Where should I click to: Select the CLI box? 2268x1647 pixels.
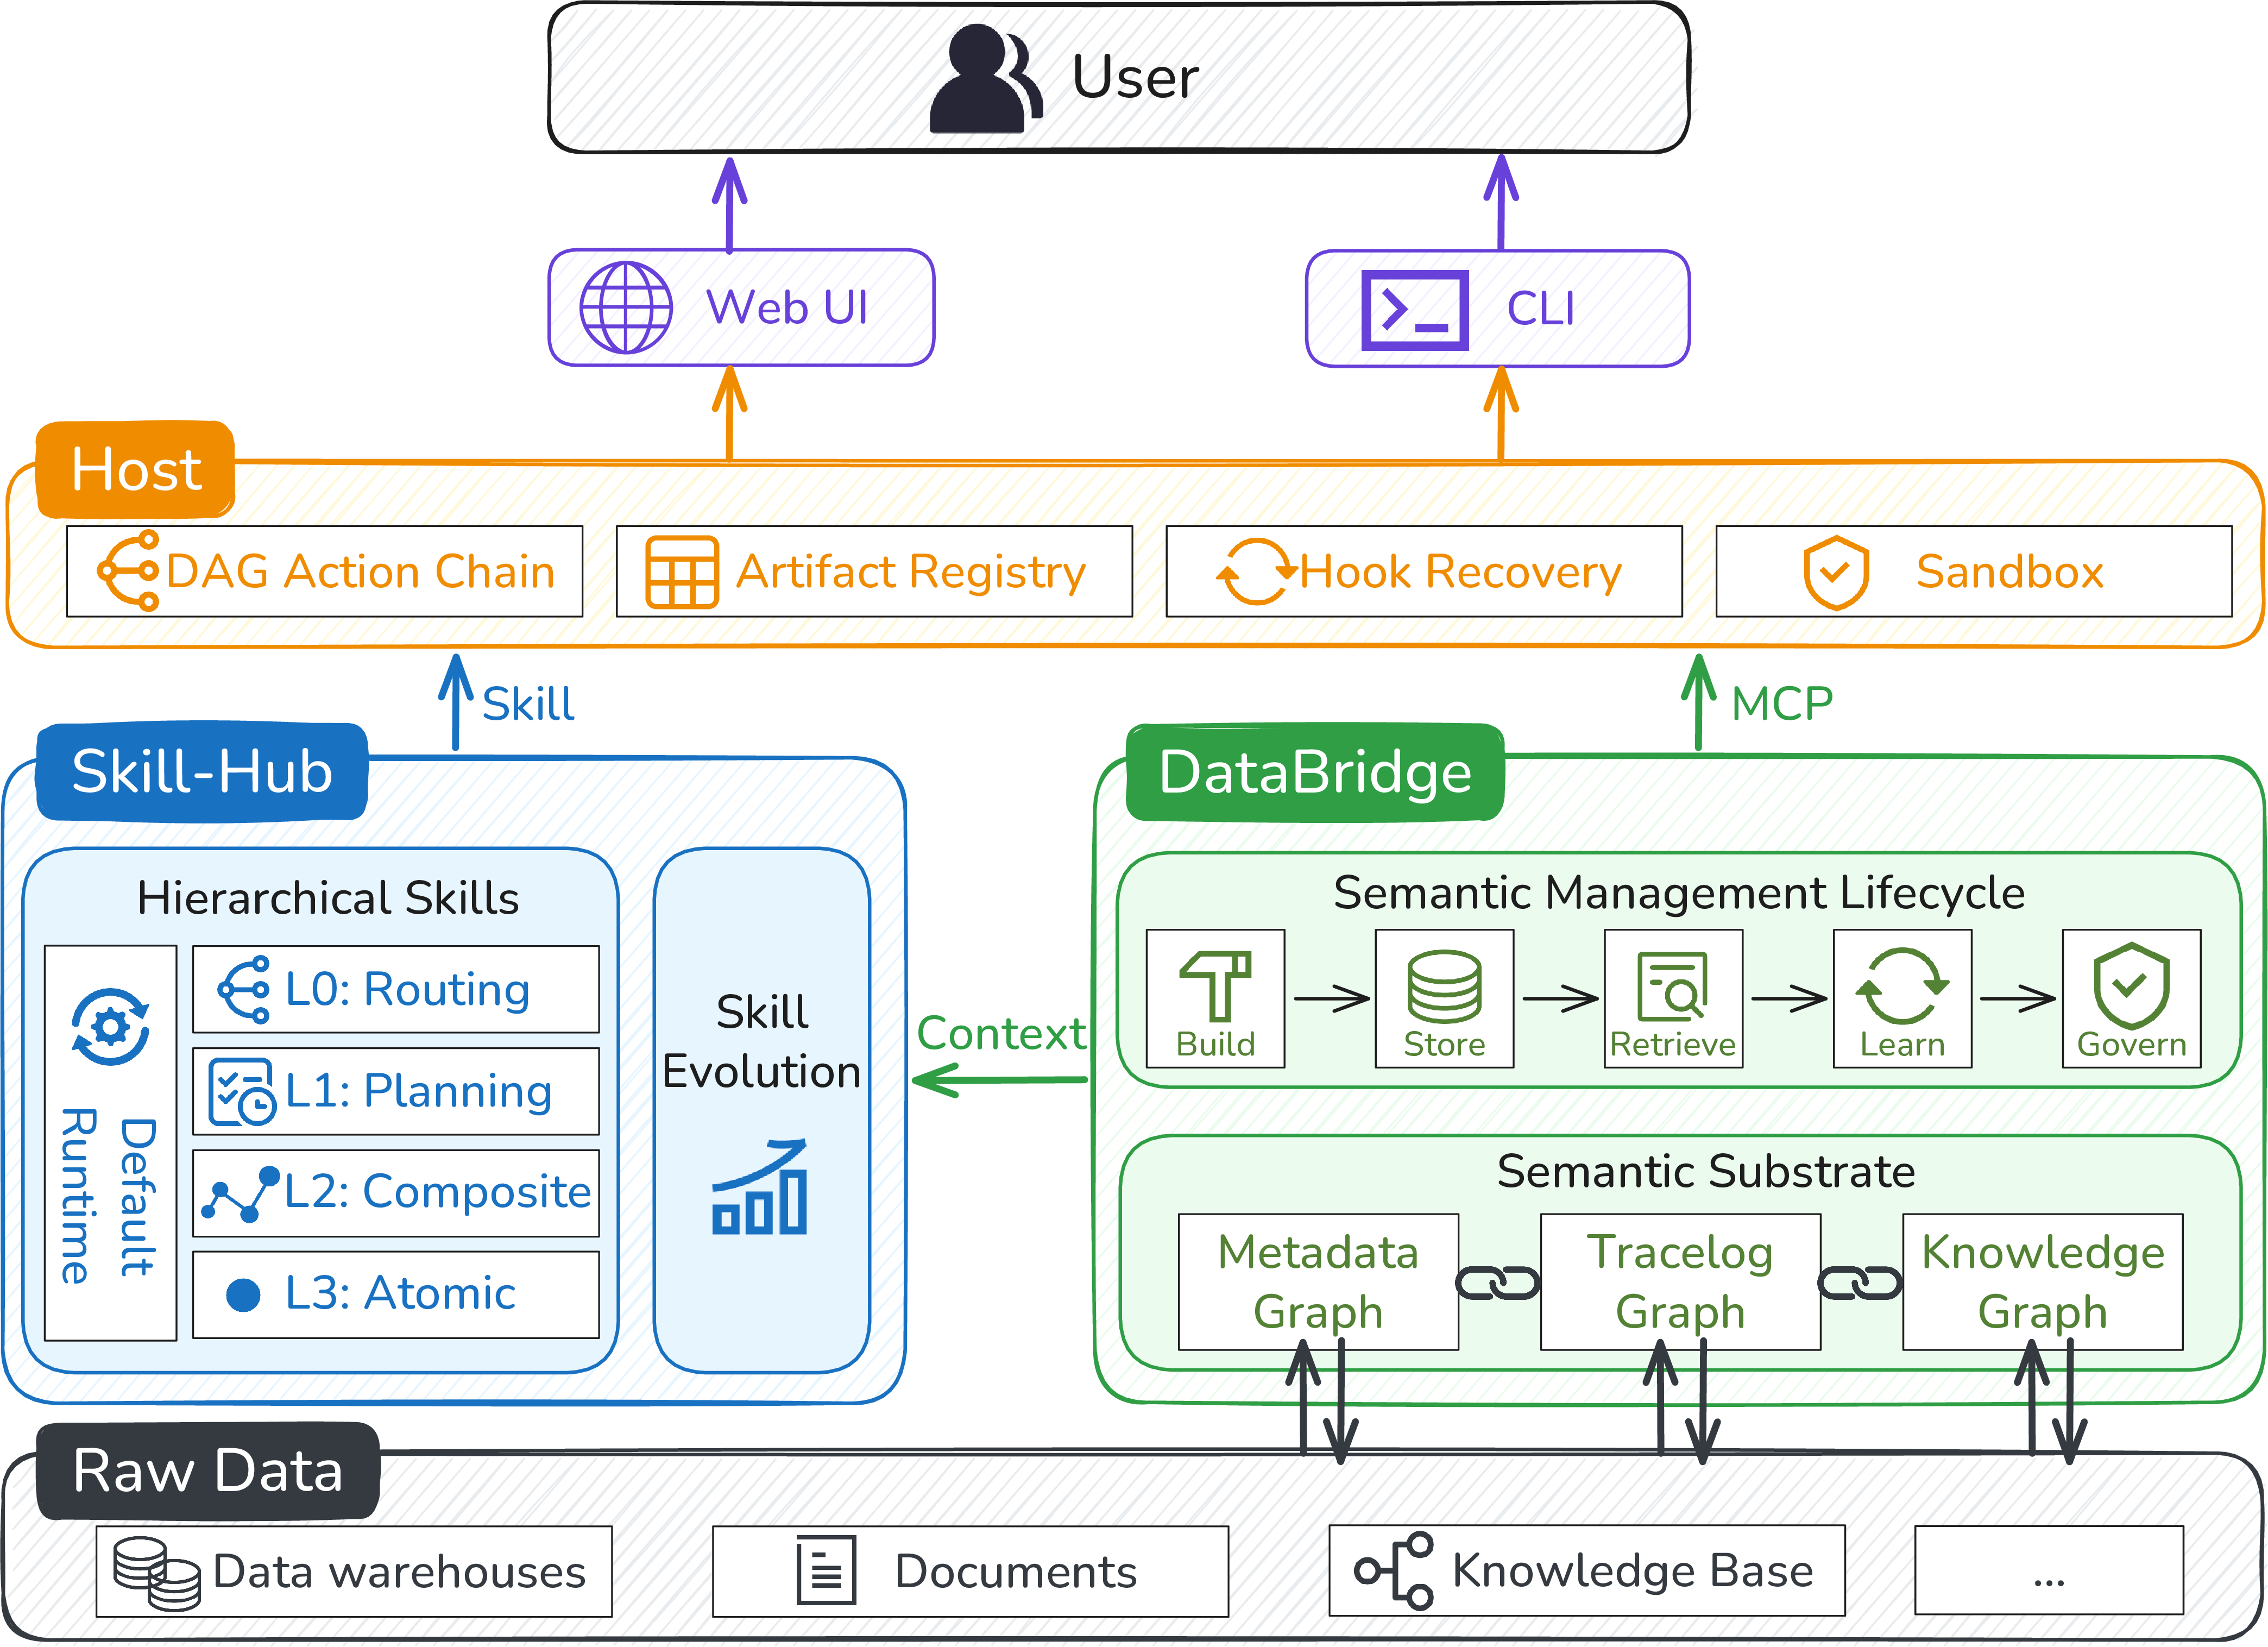click(x=1498, y=309)
